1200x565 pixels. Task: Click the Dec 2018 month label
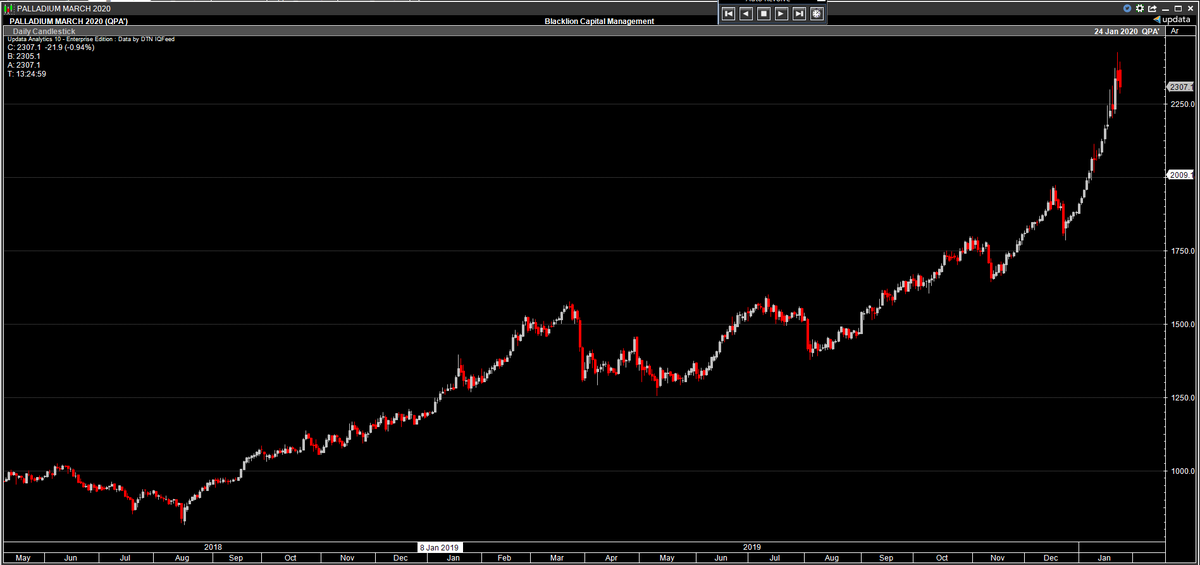[x=402, y=558]
